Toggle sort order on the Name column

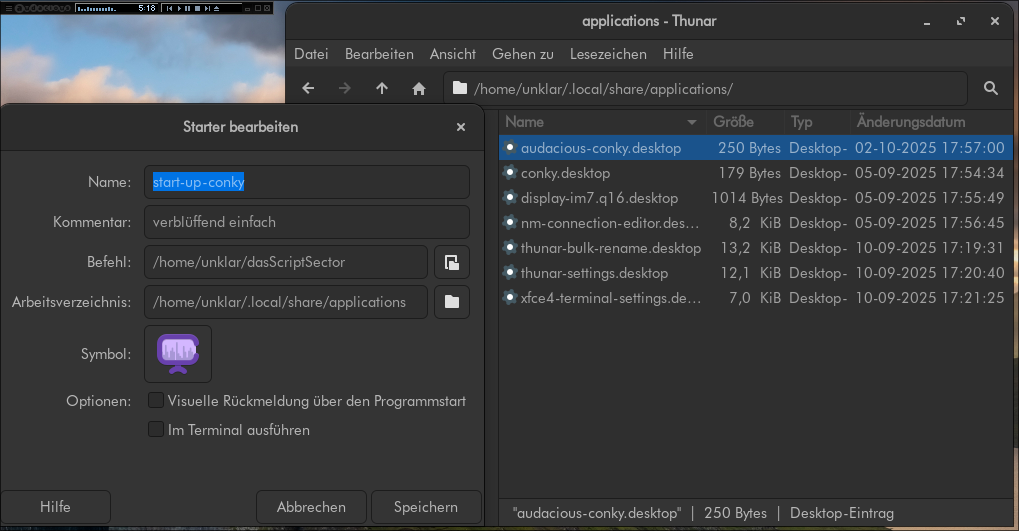click(602, 122)
